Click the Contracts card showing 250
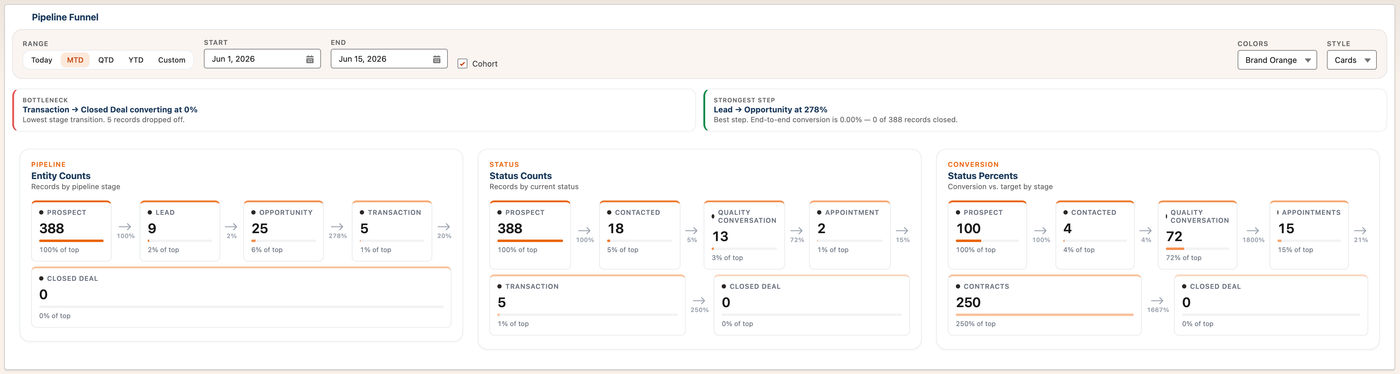 coord(1044,305)
